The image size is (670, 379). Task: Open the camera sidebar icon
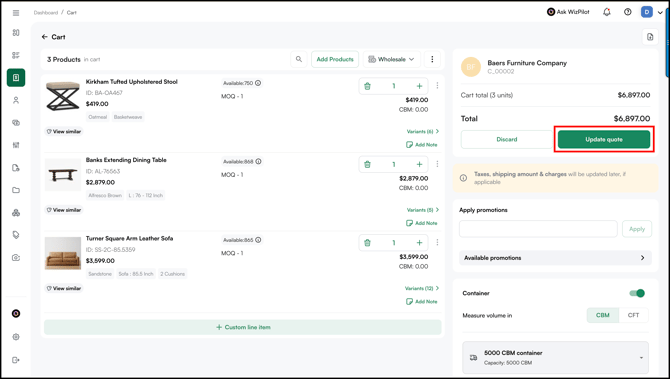(16, 258)
